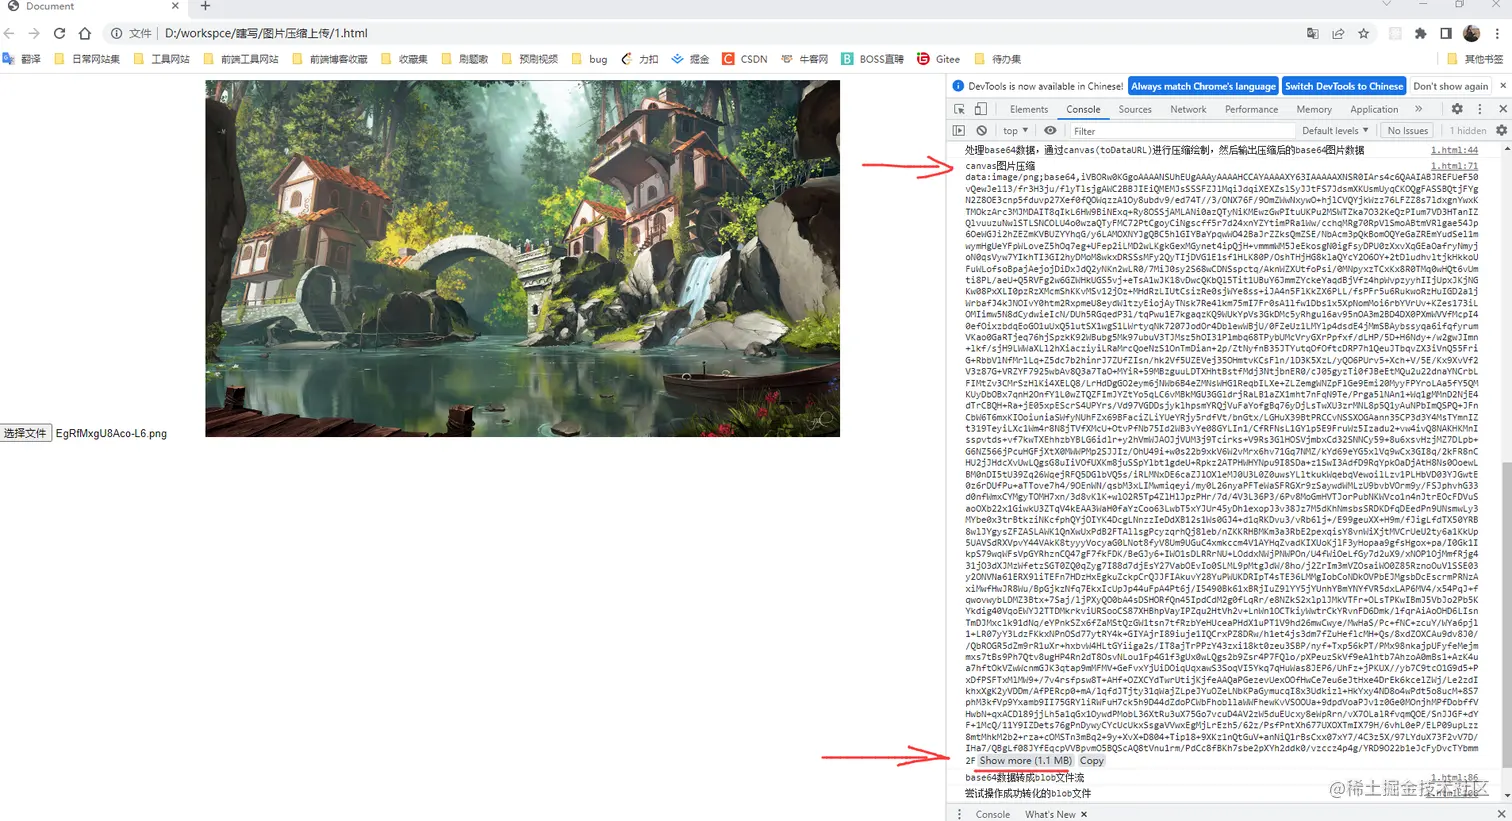Open the 日常网站集 bookmark folder
This screenshot has width=1512, height=821.
(86, 59)
